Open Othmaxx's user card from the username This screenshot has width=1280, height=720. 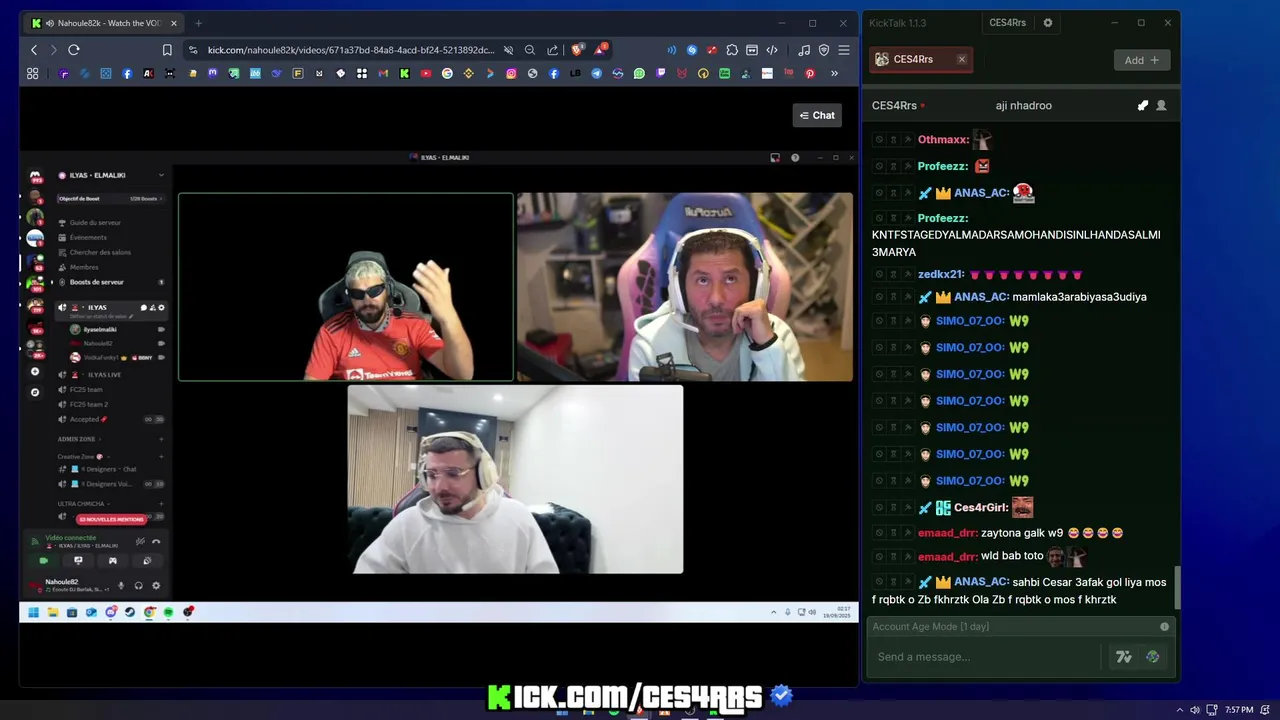(943, 140)
